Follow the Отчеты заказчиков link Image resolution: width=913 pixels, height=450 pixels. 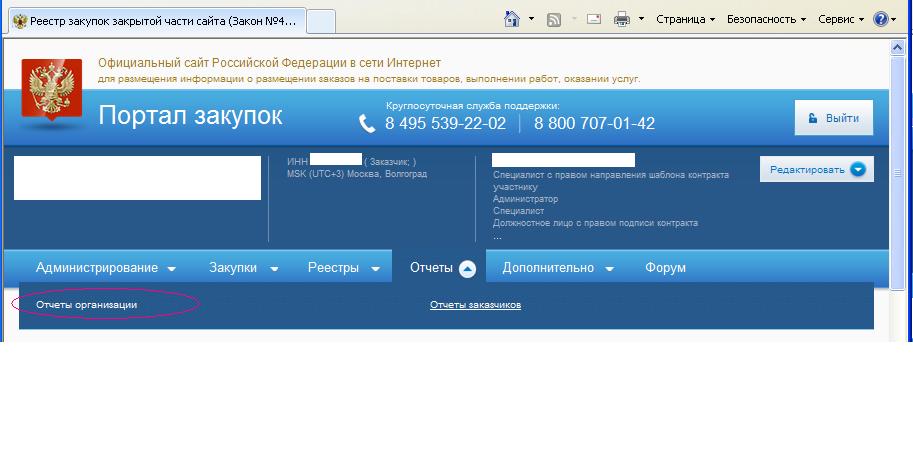click(475, 305)
